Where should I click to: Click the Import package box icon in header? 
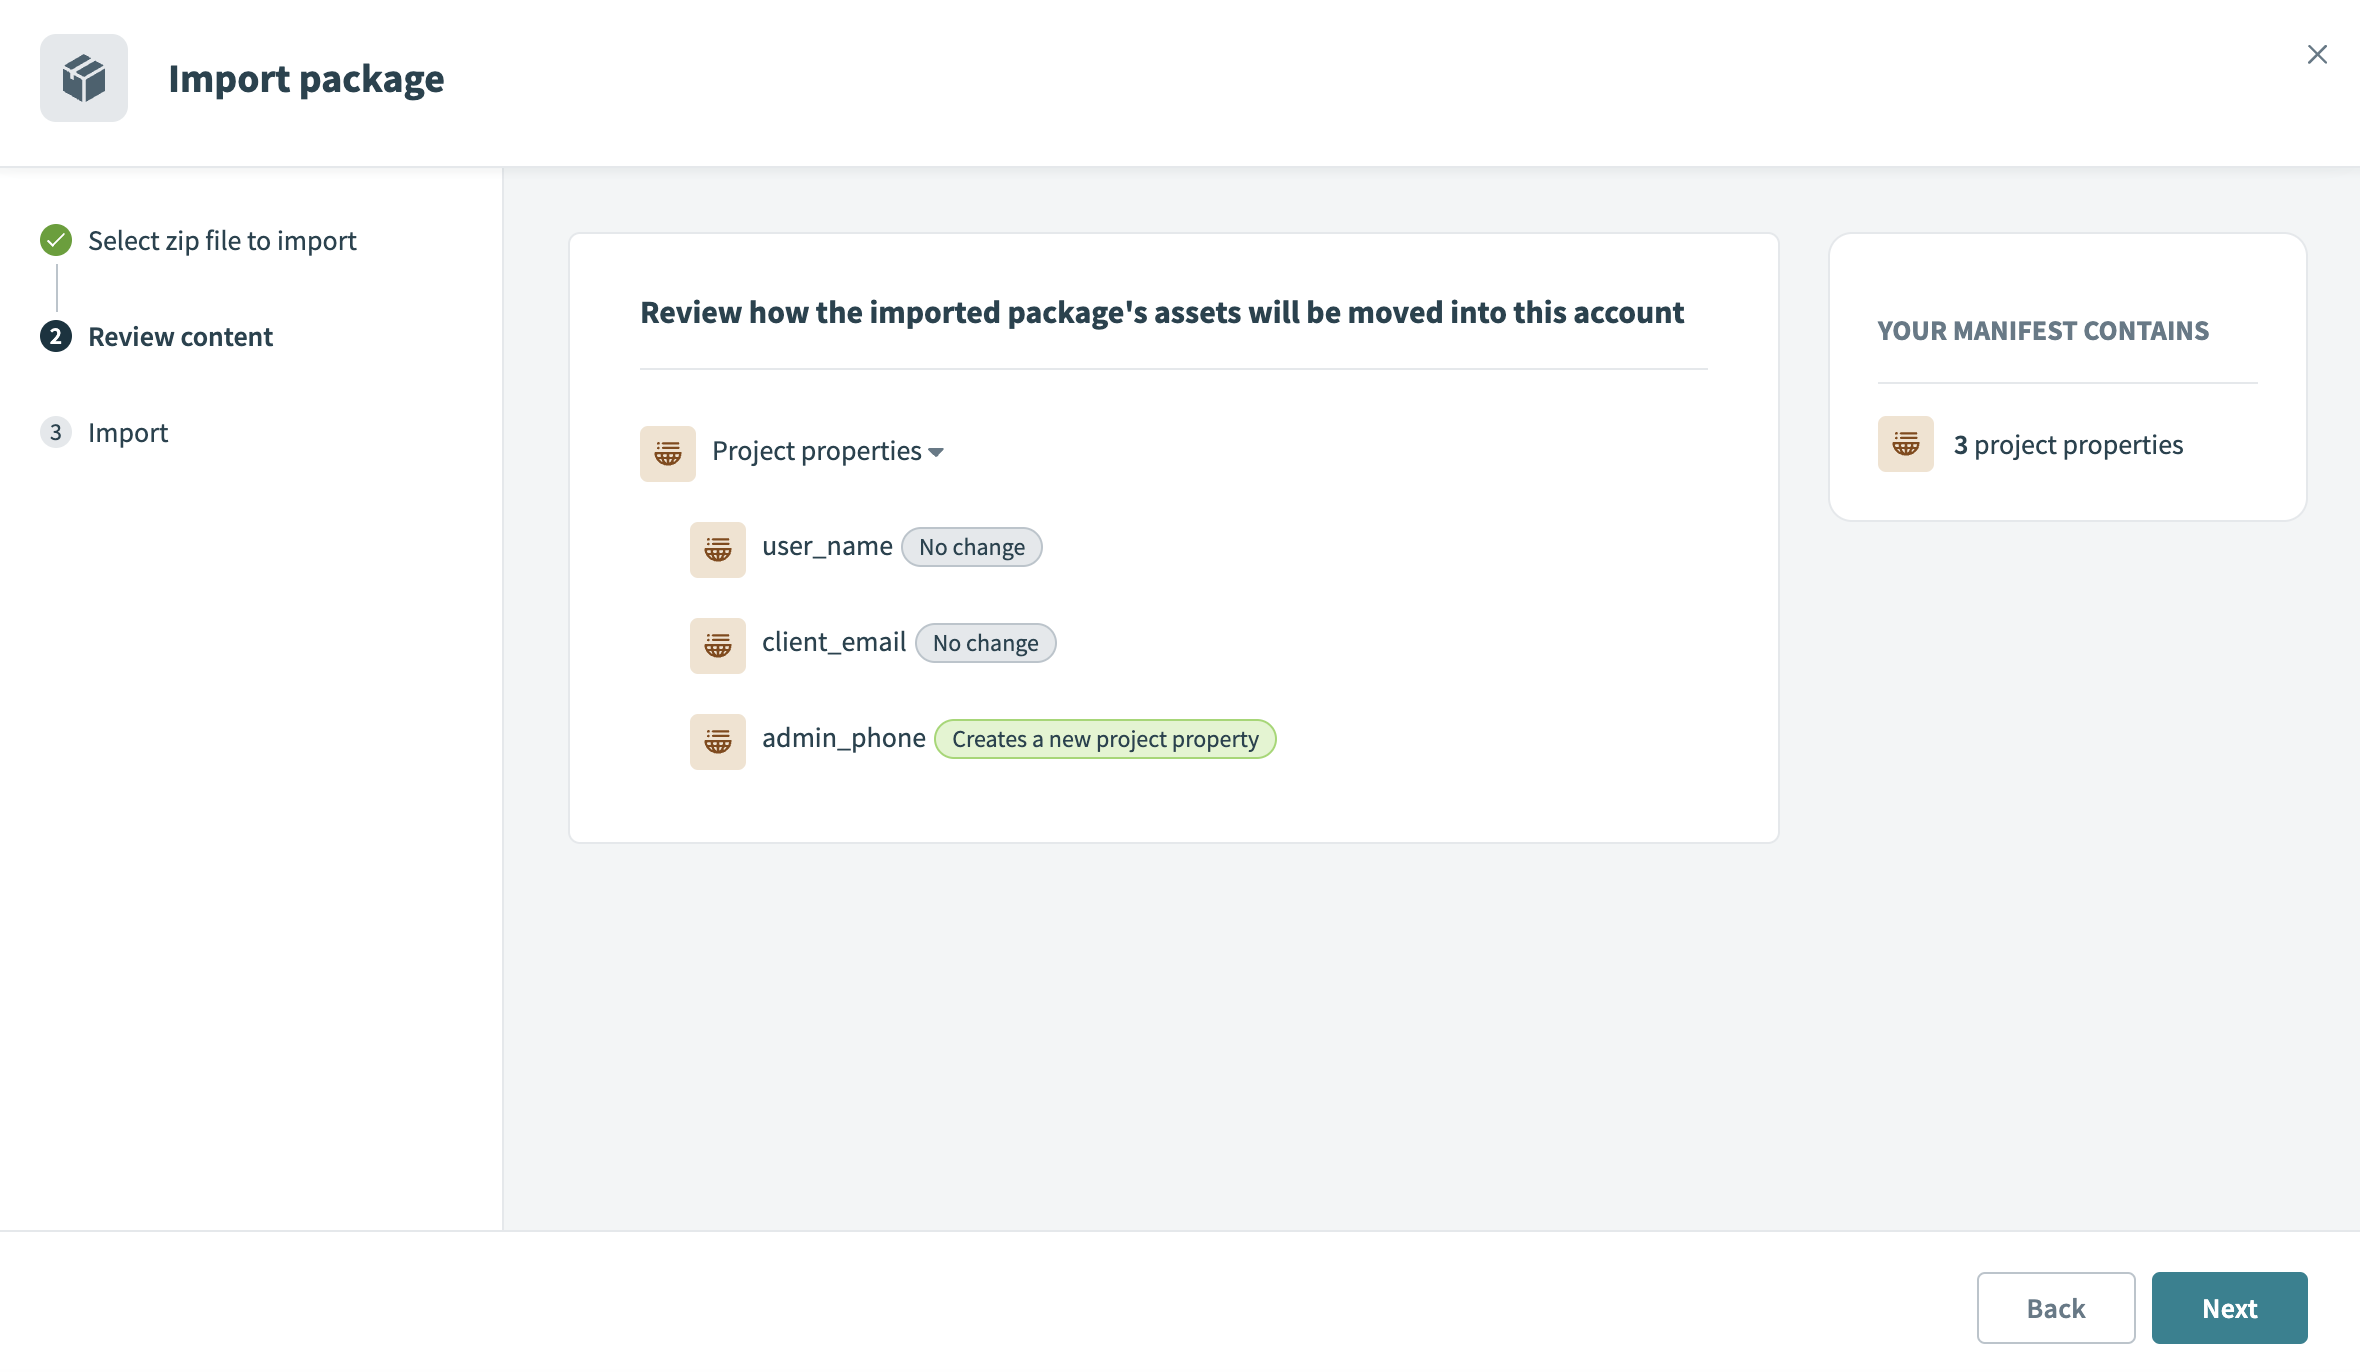84,77
